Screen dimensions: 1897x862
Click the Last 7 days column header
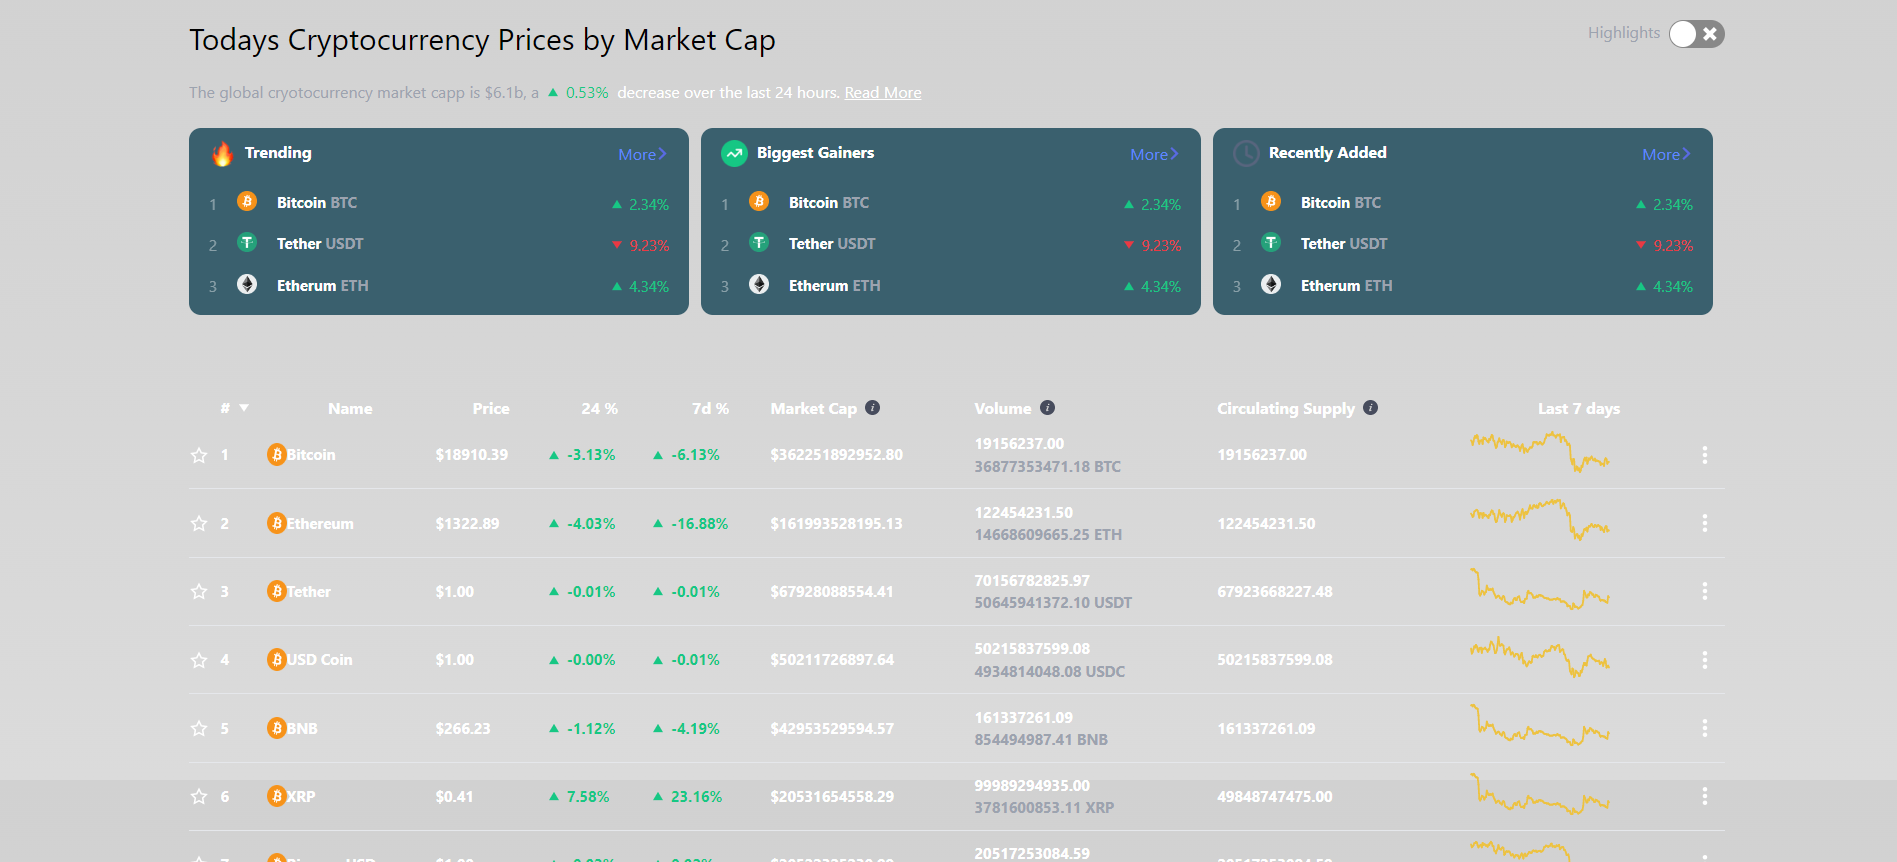1579,408
